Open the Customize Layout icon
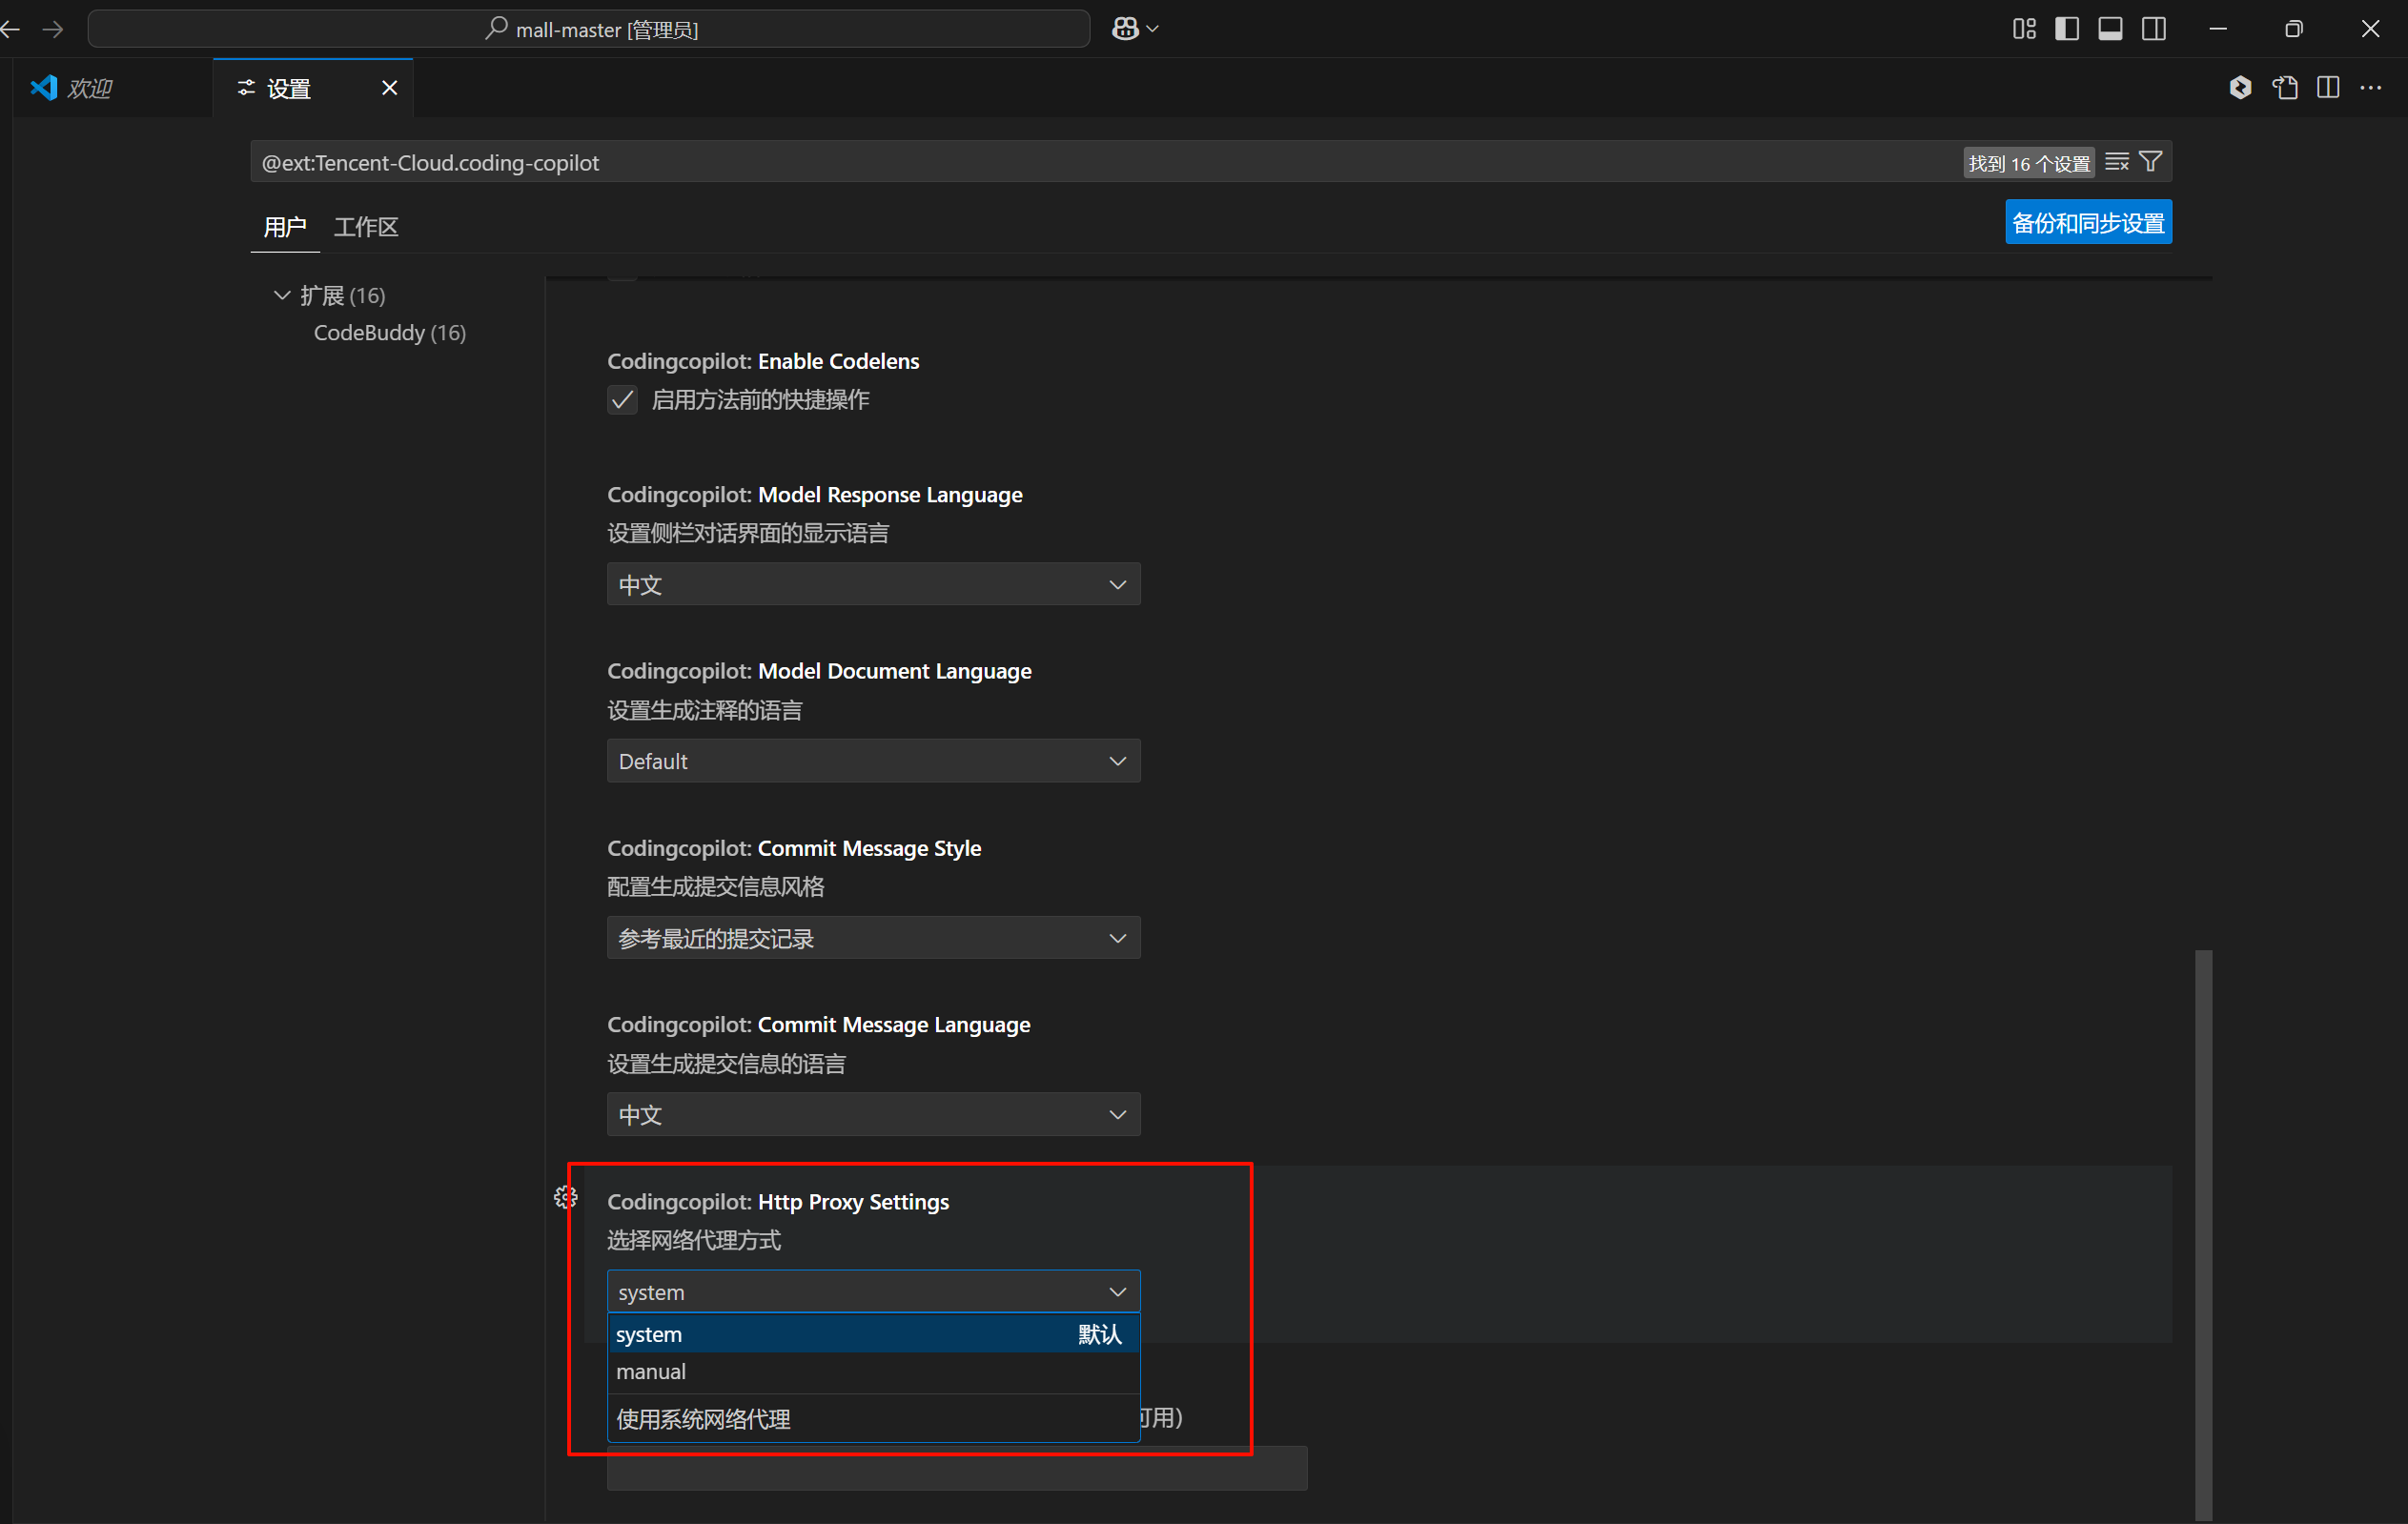Screen dimensions: 2408x1524 pos(2023,29)
